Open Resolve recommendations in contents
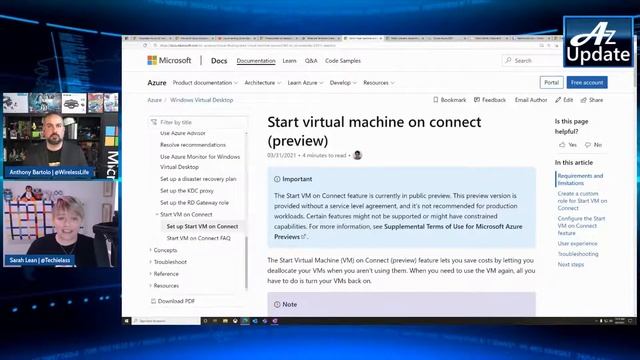Image resolution: width=640 pixels, height=360 pixels. [193, 145]
